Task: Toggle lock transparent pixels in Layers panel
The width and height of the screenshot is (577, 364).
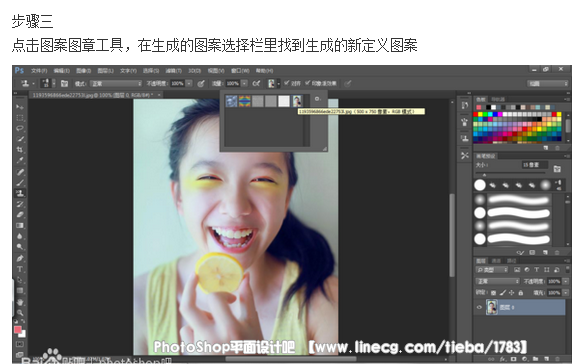Action: (x=493, y=293)
